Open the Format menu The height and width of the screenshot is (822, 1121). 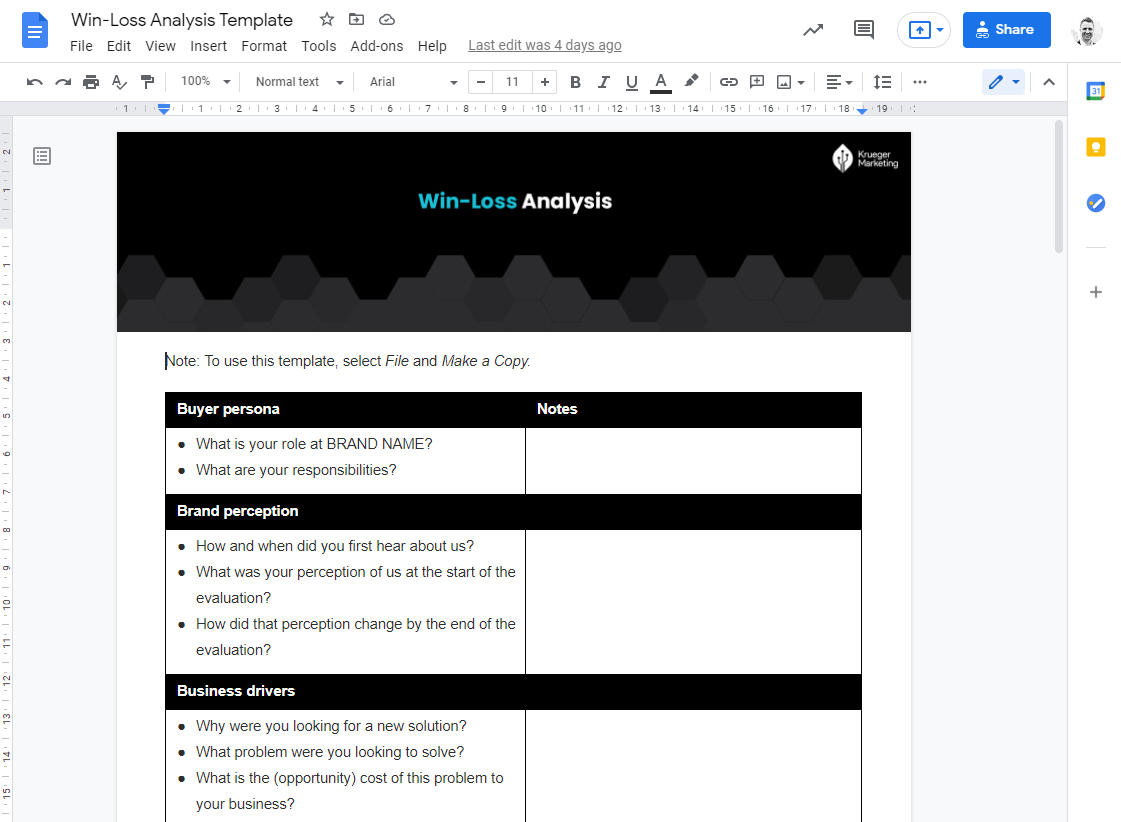pos(264,46)
